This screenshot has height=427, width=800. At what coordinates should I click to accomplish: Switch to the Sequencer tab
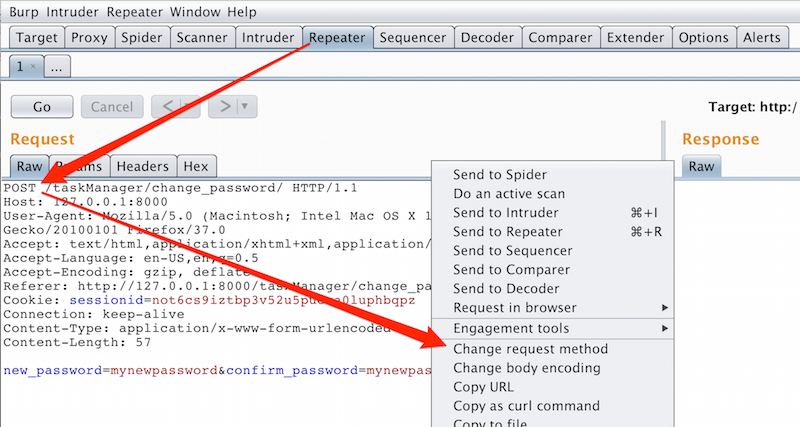pos(413,37)
